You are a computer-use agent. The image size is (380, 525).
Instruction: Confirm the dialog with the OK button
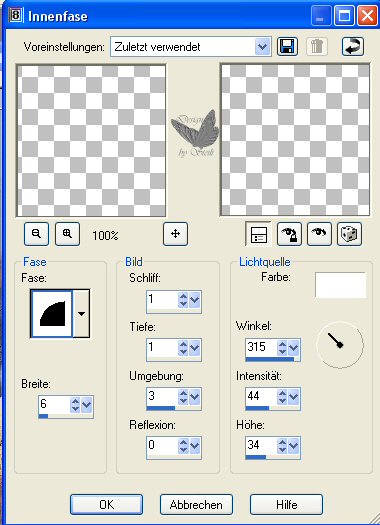(106, 505)
